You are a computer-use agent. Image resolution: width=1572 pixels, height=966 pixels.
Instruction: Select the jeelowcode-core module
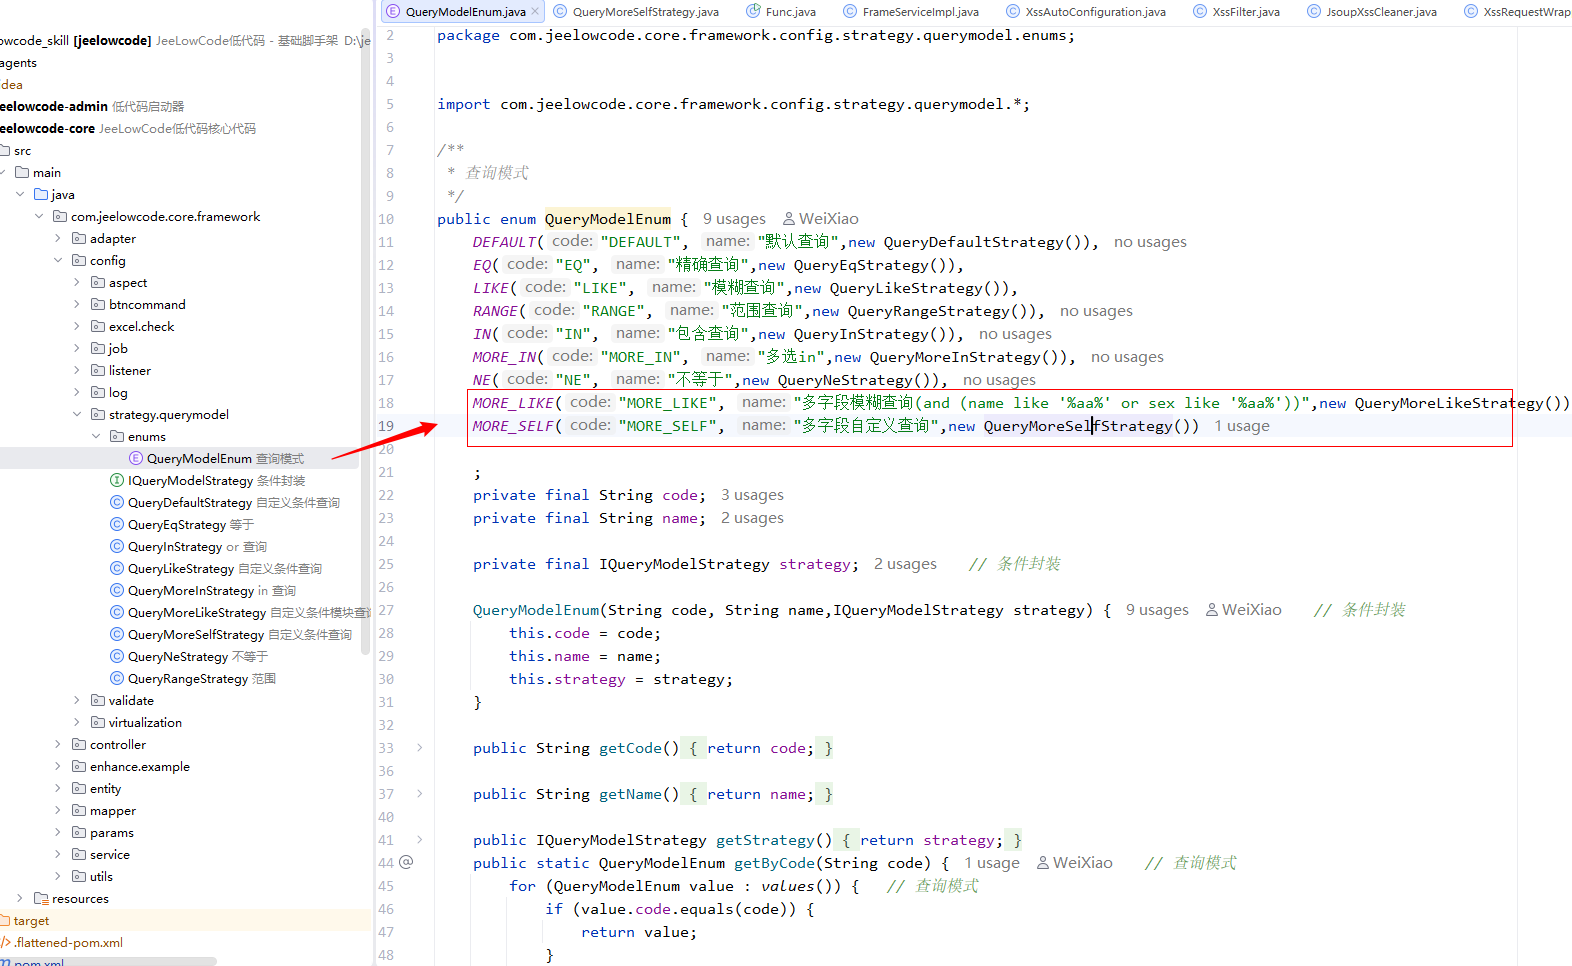(x=48, y=128)
